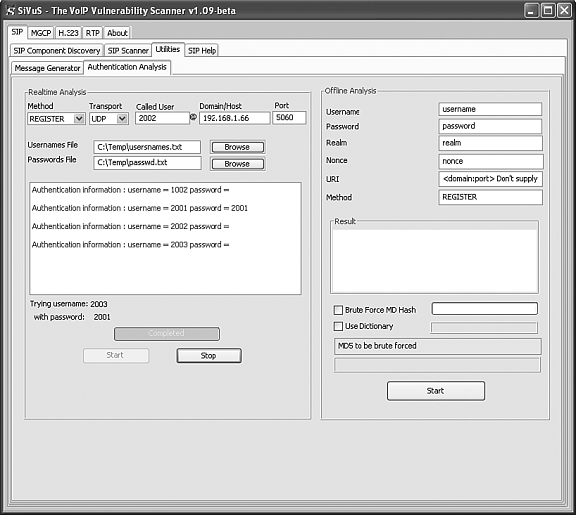
Task: Select result line username = 2002
Action: pos(130,226)
